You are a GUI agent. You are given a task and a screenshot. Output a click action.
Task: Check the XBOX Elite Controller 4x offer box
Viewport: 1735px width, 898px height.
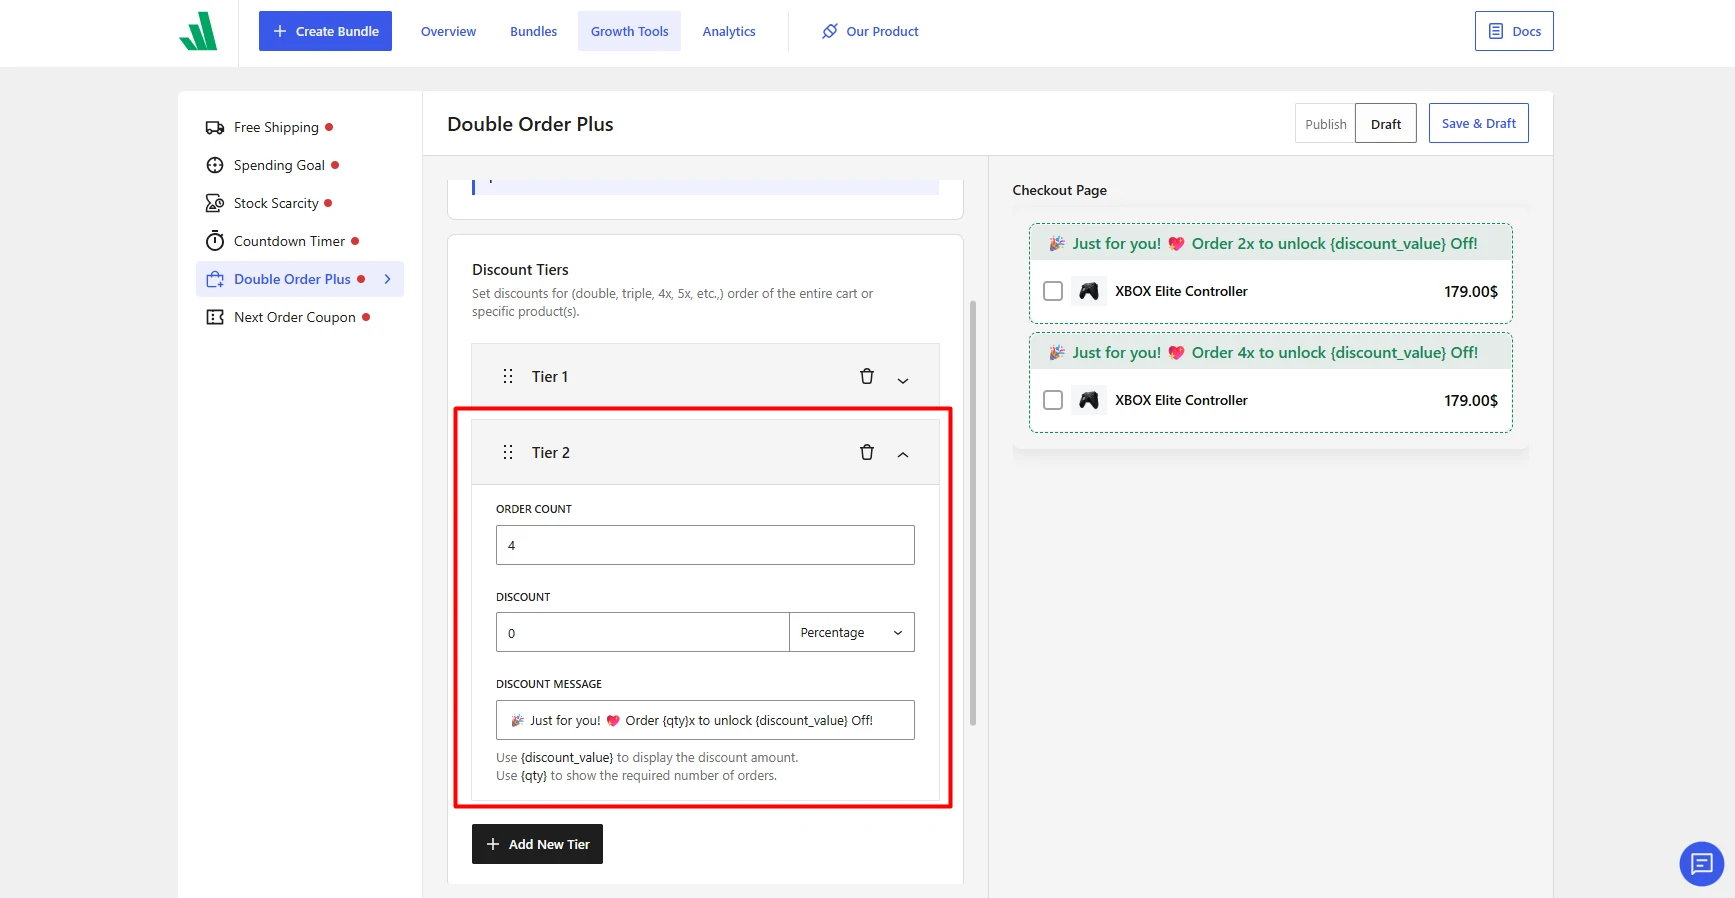[1053, 400]
